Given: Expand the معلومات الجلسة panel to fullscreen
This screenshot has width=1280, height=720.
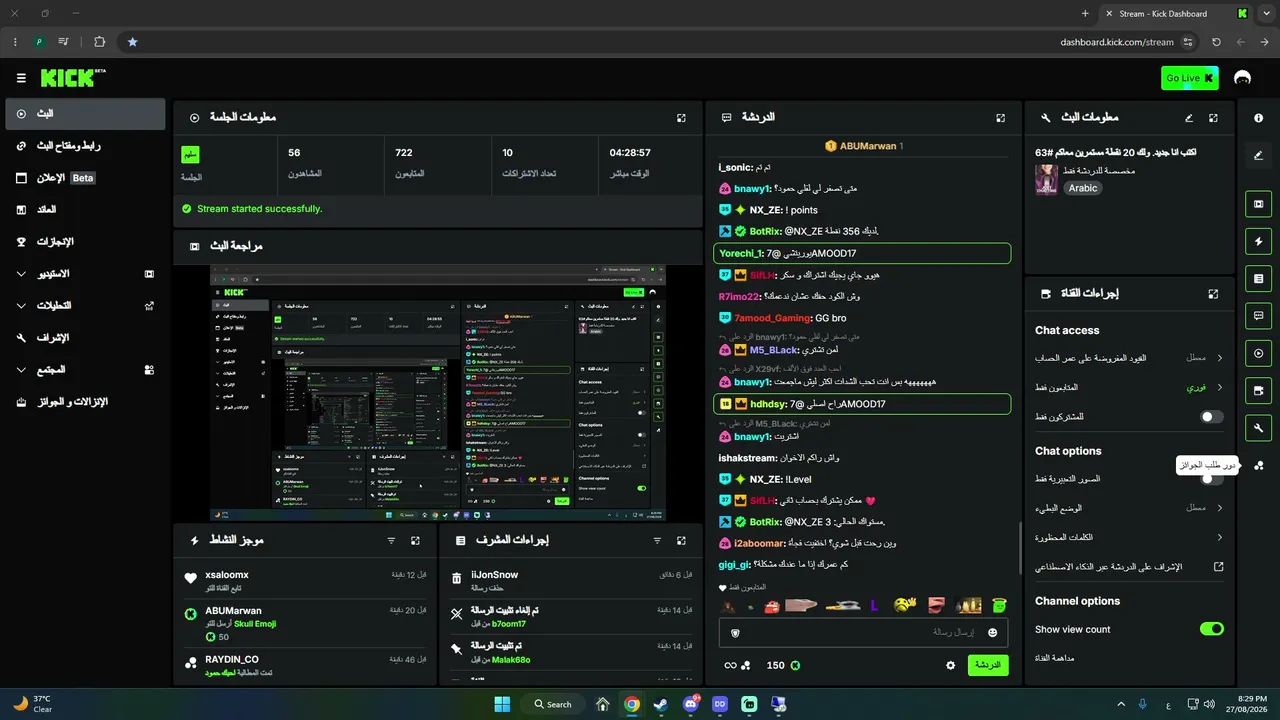Looking at the screenshot, I should click(x=681, y=118).
